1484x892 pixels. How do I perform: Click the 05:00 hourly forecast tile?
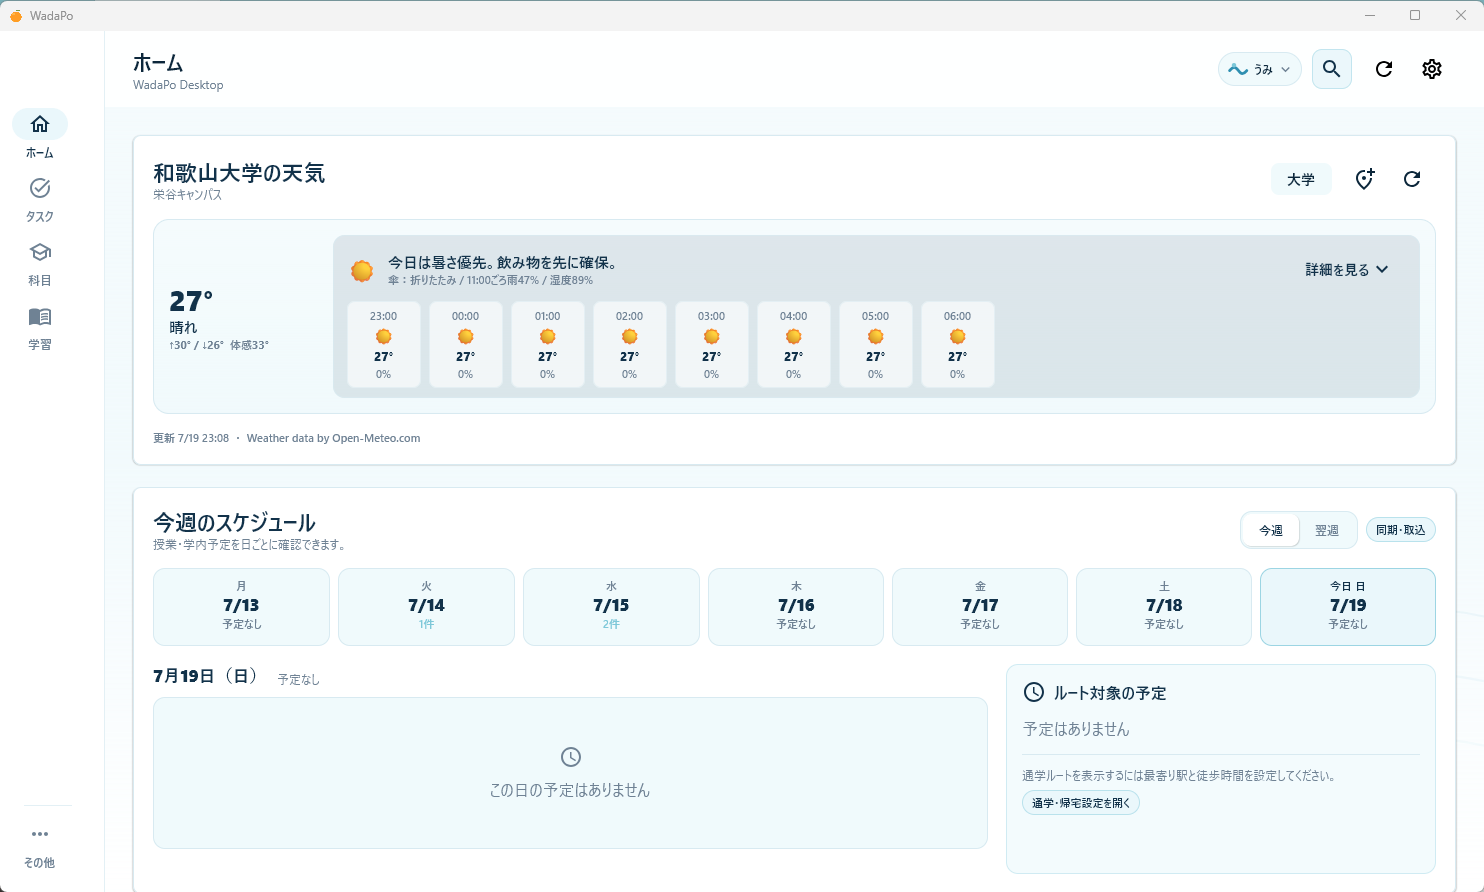tap(876, 344)
